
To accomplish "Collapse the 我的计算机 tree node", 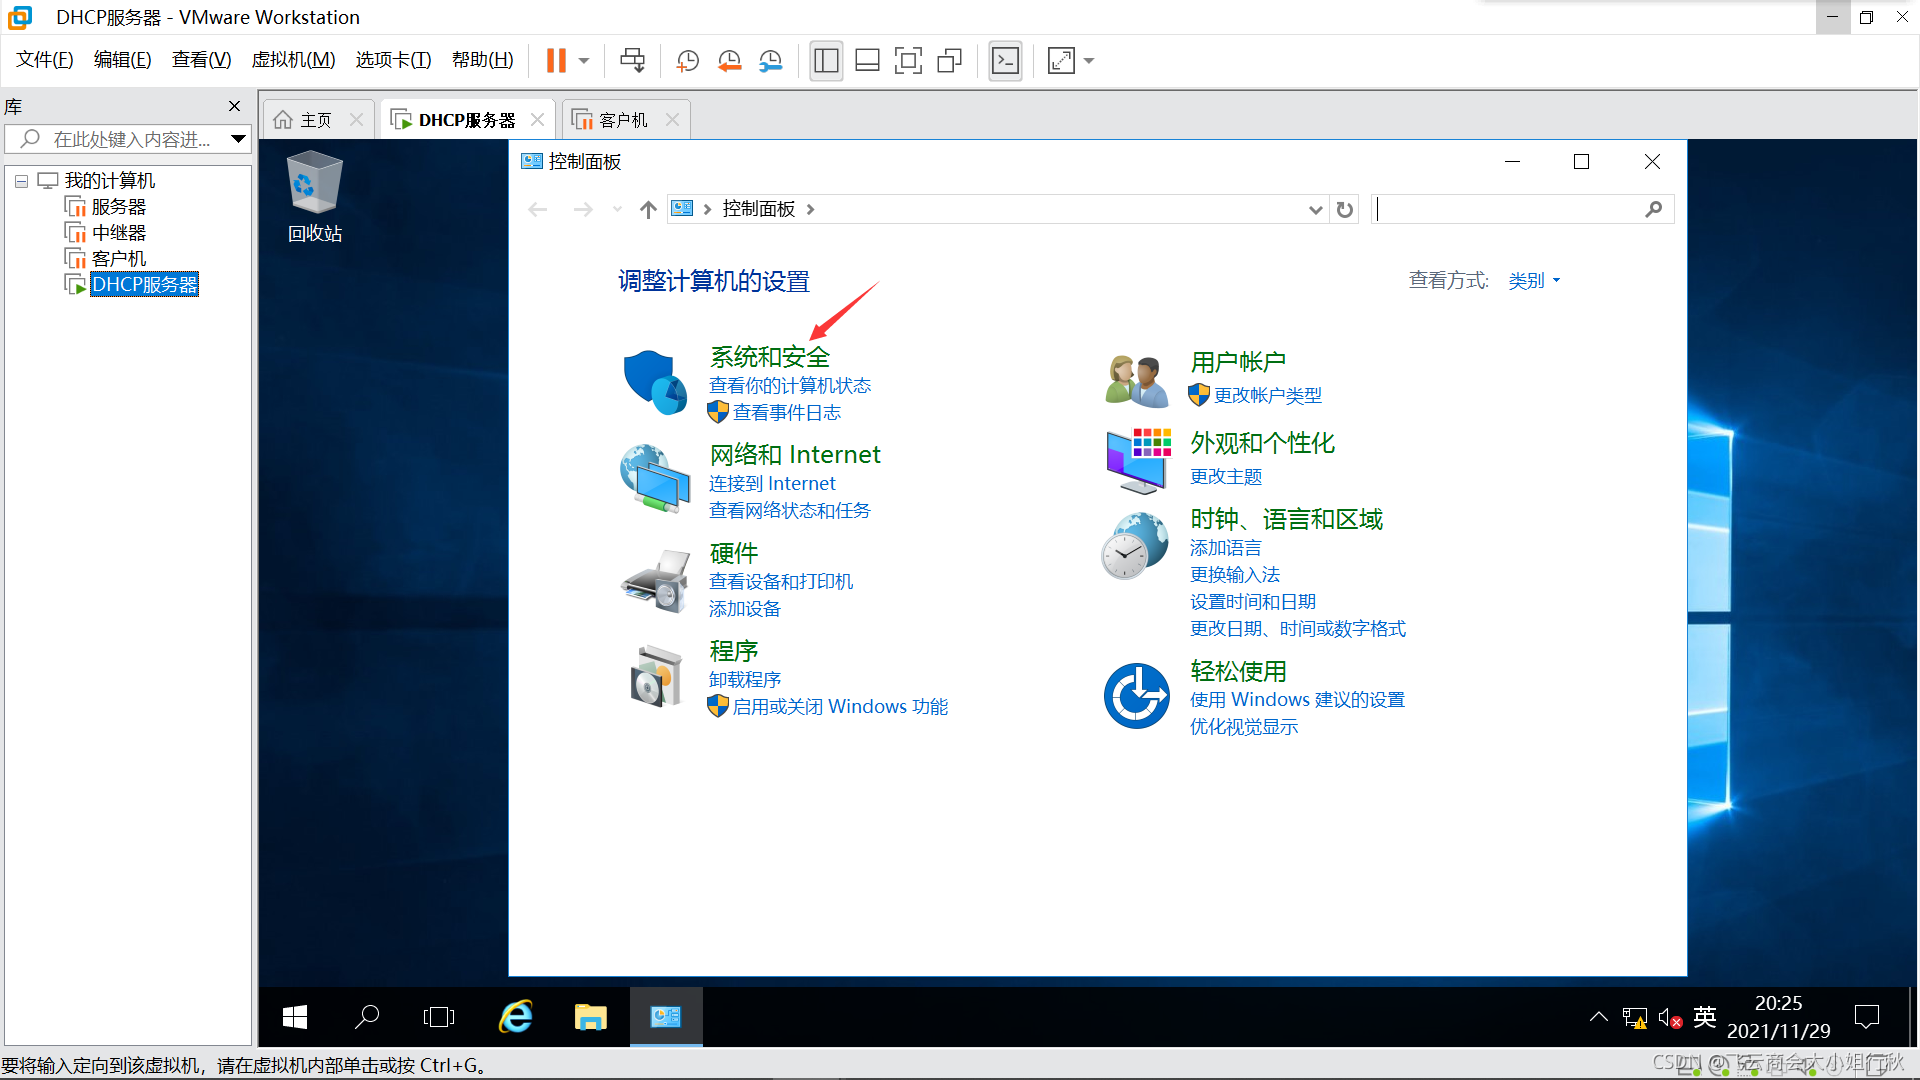I will [x=21, y=181].
